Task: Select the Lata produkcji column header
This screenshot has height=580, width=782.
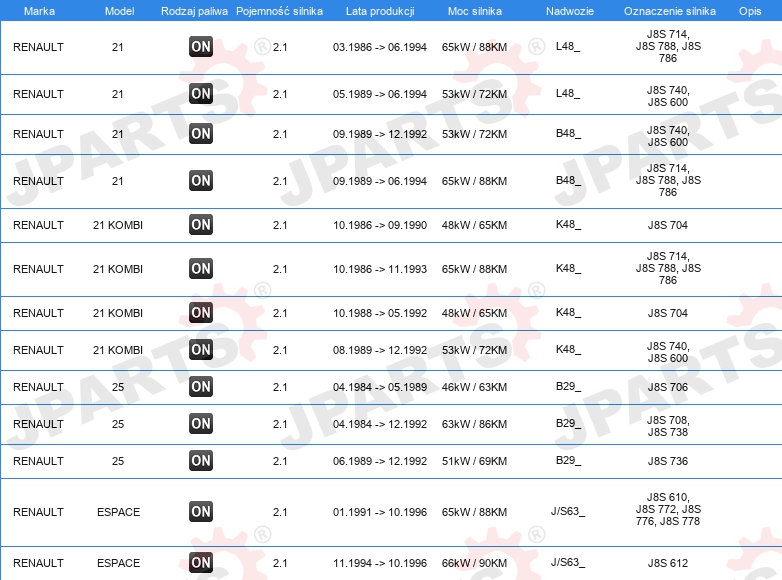Action: tap(380, 11)
